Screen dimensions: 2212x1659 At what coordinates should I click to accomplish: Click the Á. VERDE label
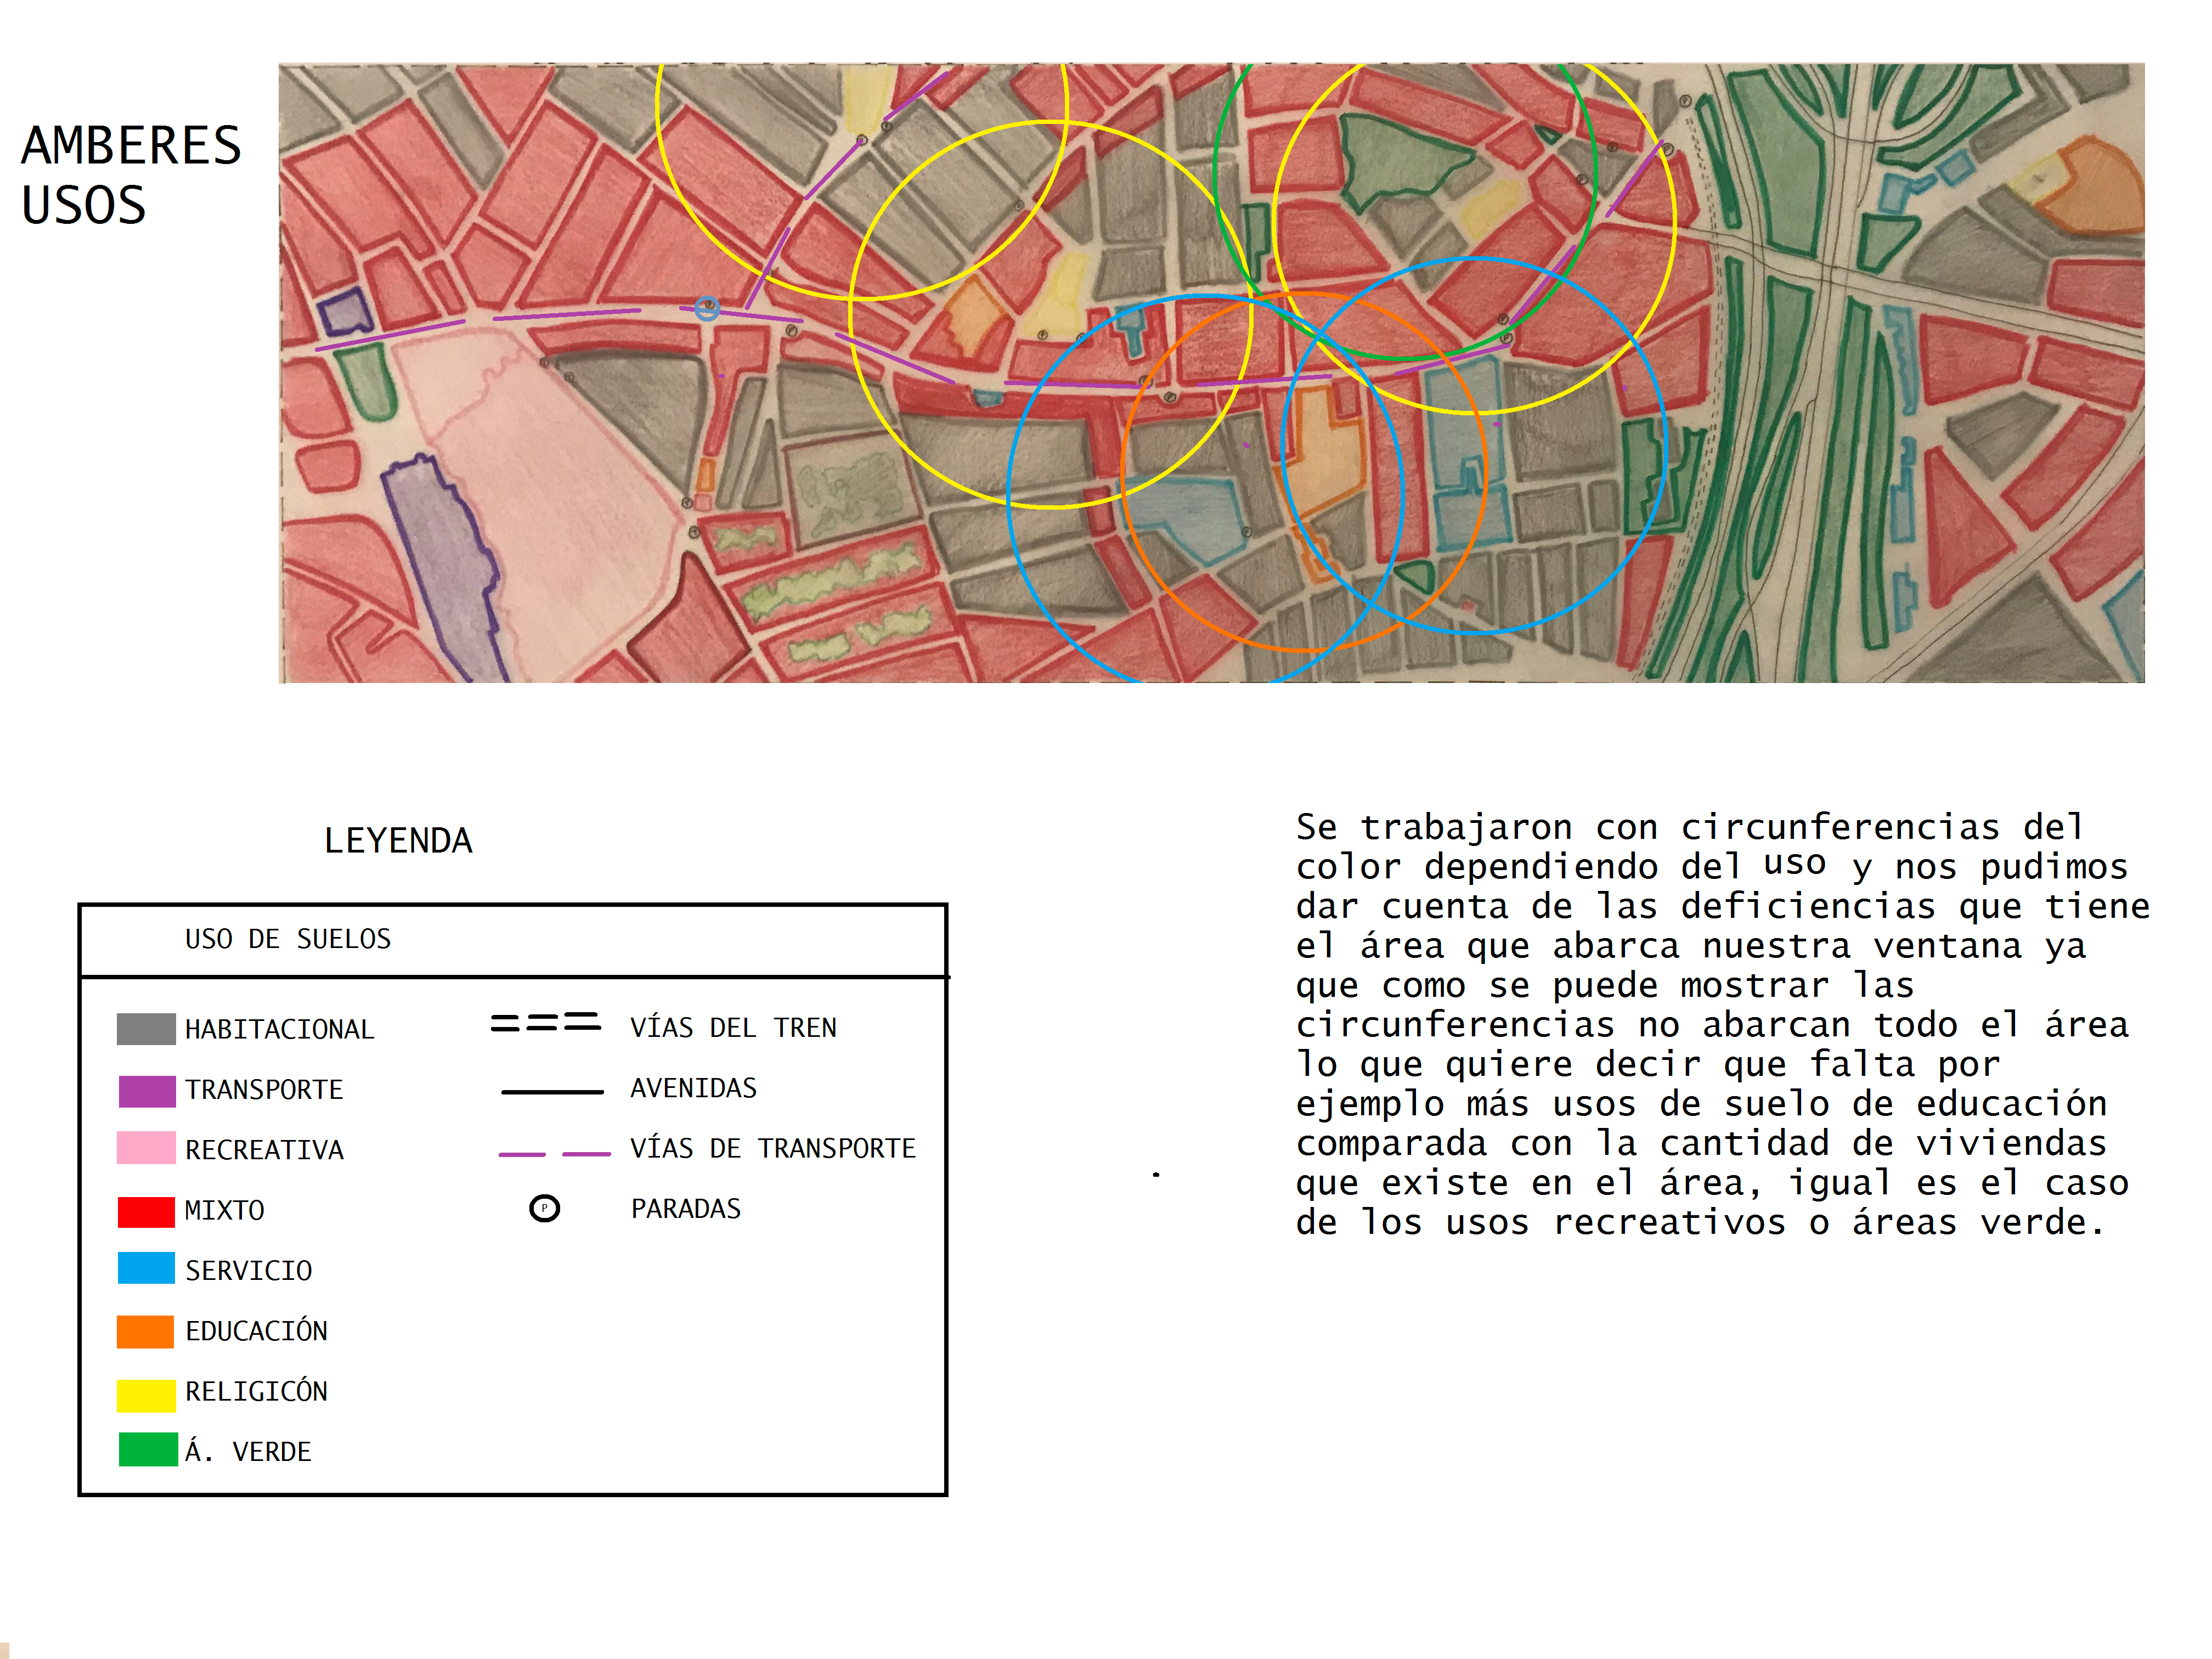248,1451
